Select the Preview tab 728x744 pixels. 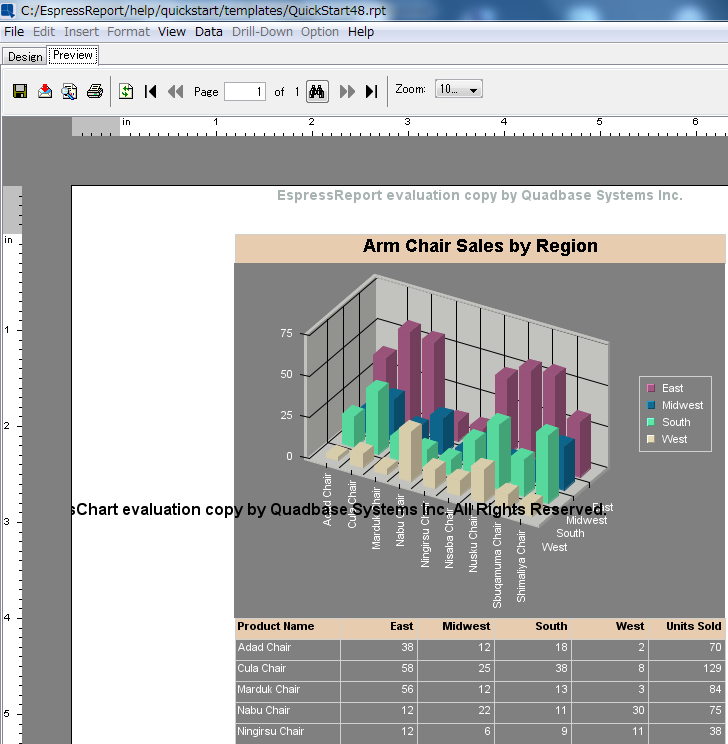[x=73, y=55]
